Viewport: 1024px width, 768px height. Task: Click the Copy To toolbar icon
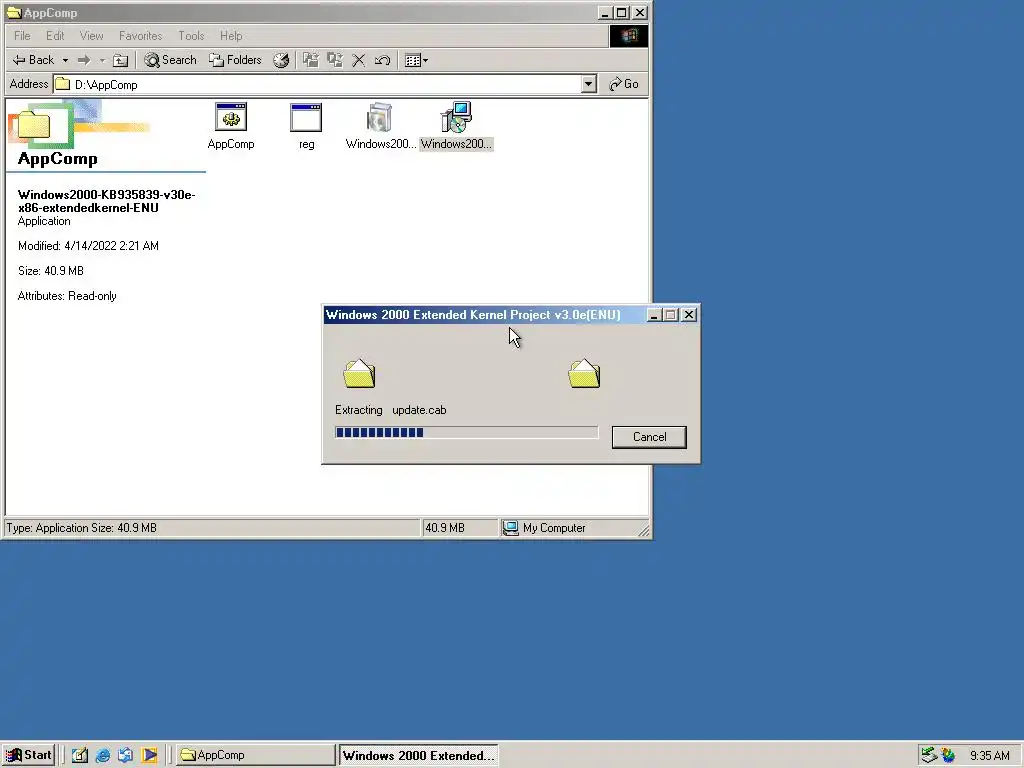[335, 61]
